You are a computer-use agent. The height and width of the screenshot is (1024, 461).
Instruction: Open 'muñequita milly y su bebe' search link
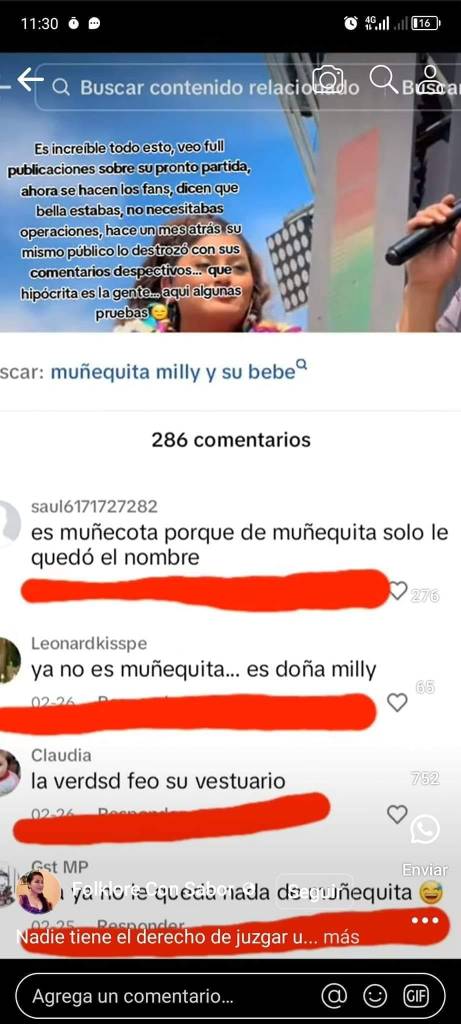click(174, 372)
